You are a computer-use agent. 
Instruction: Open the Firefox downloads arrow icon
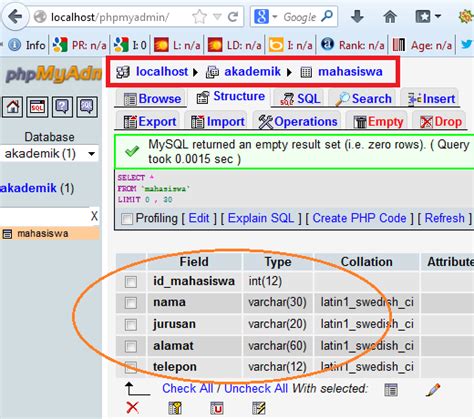[x=357, y=16]
